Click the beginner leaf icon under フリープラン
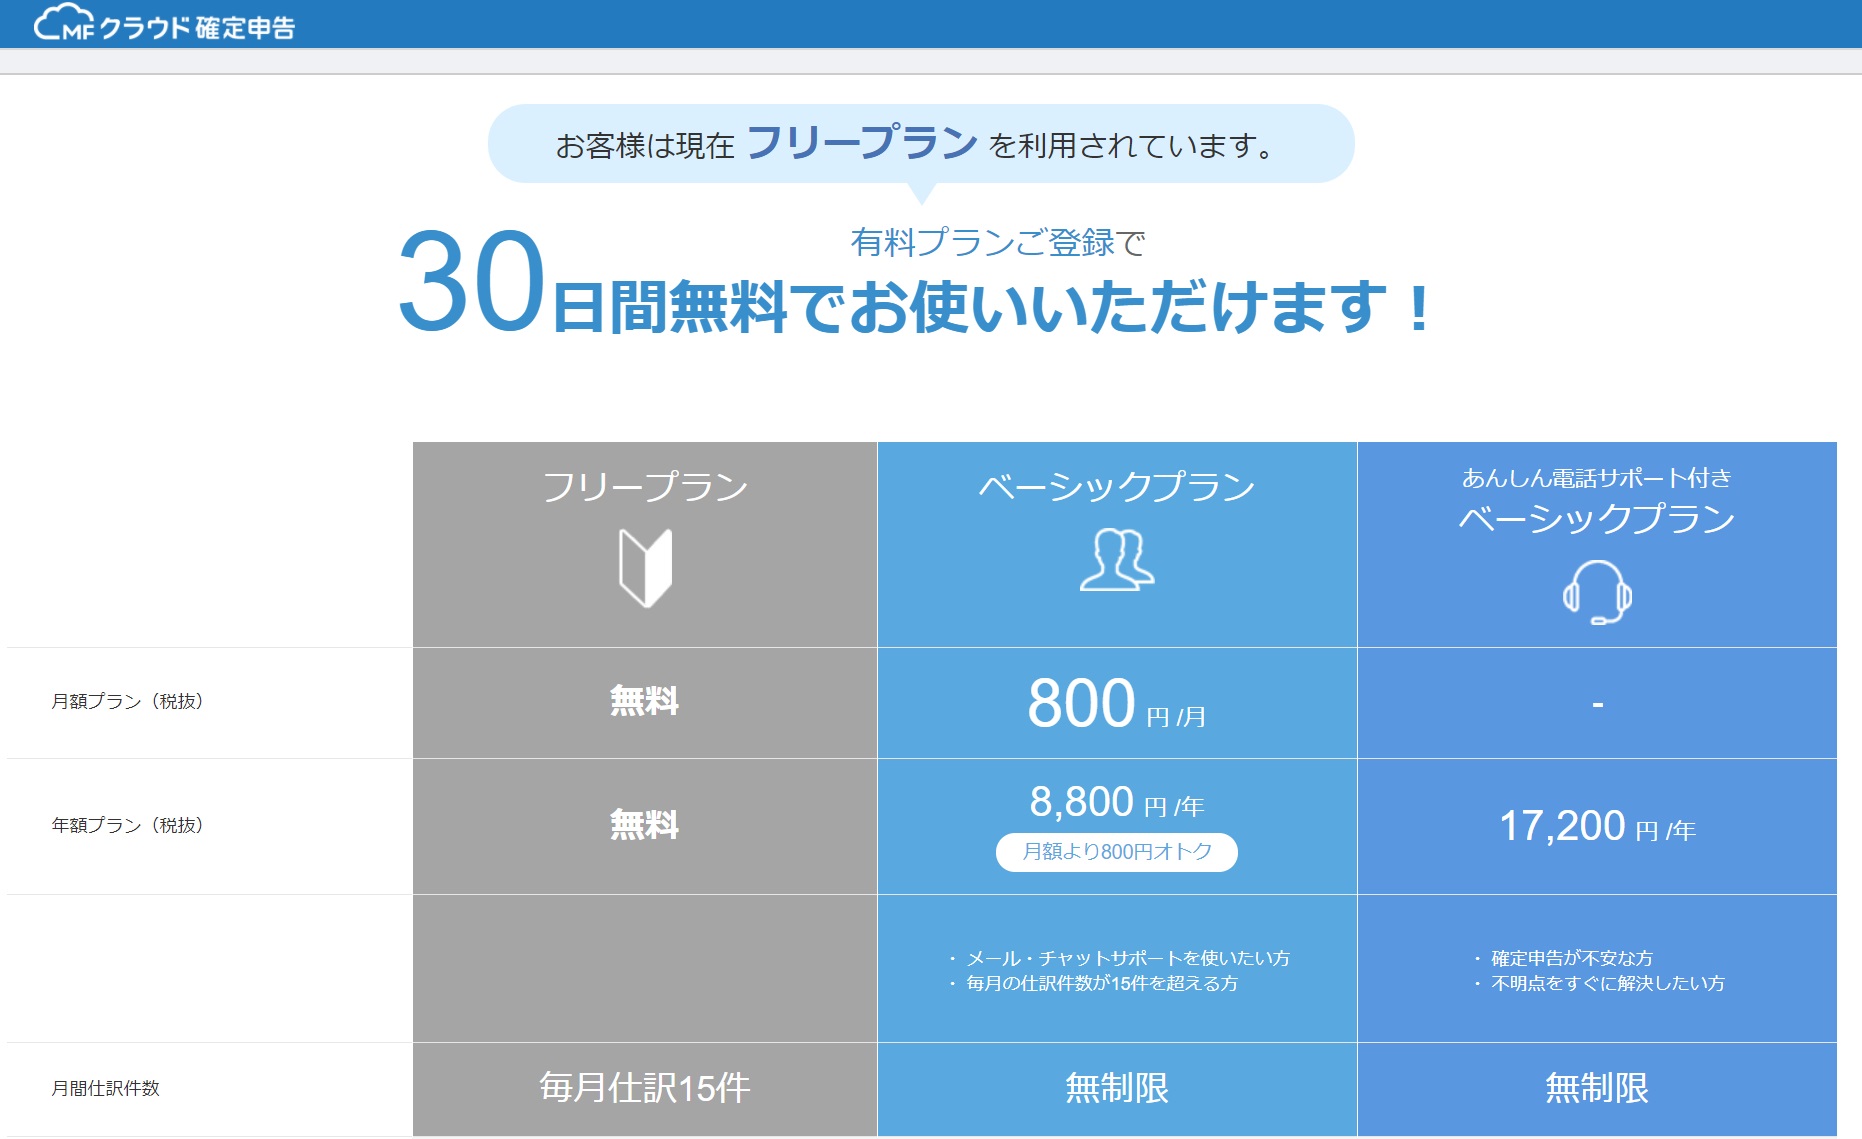 coord(645,568)
